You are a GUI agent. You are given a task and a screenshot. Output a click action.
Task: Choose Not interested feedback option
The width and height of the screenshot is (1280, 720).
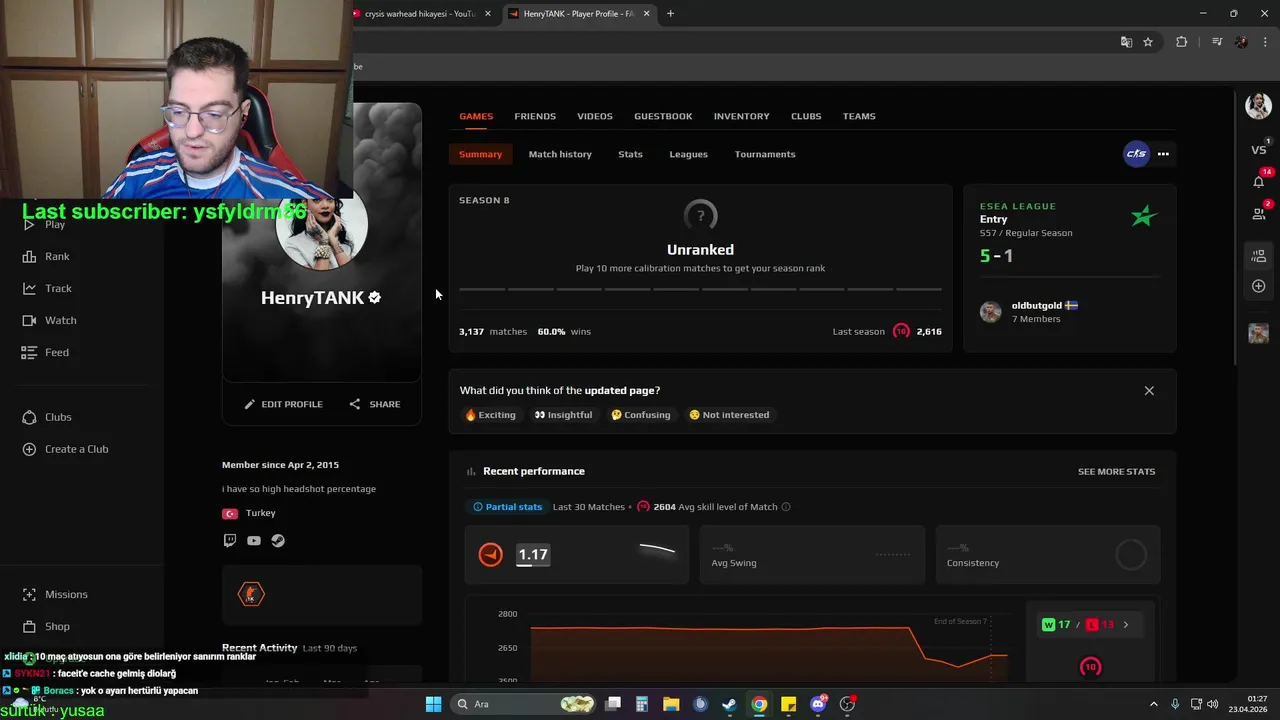click(x=729, y=415)
